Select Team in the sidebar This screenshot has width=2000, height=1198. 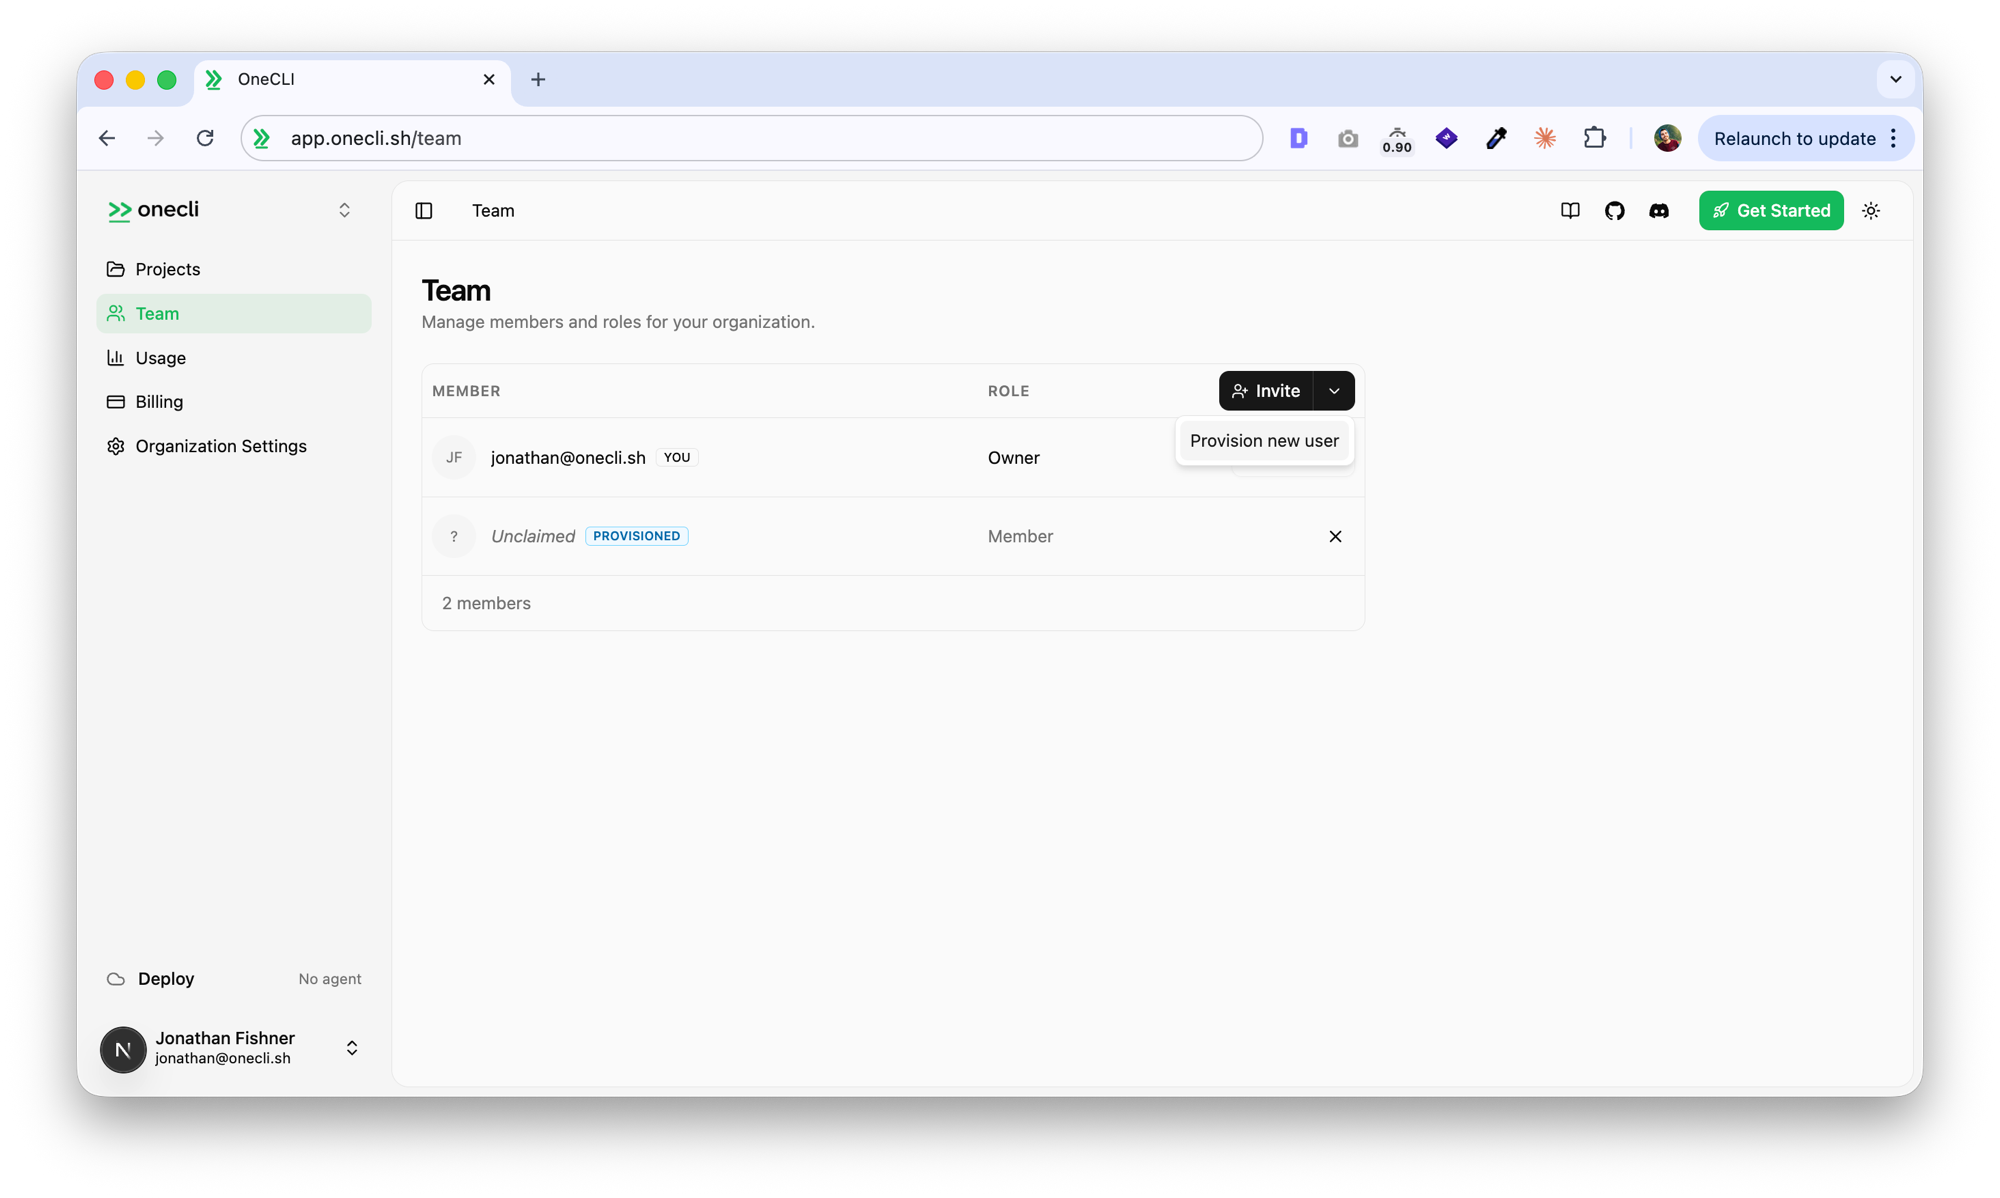tap(233, 313)
